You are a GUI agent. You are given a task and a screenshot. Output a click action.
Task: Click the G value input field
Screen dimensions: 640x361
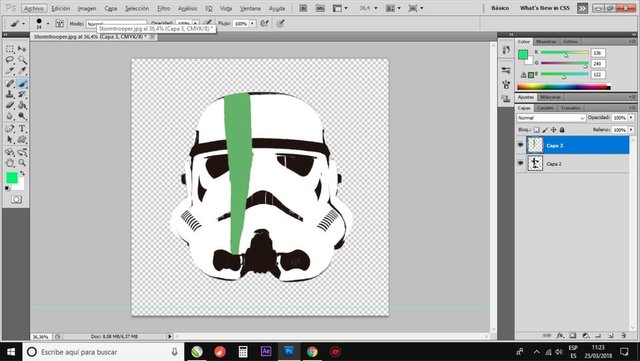[x=598, y=64]
